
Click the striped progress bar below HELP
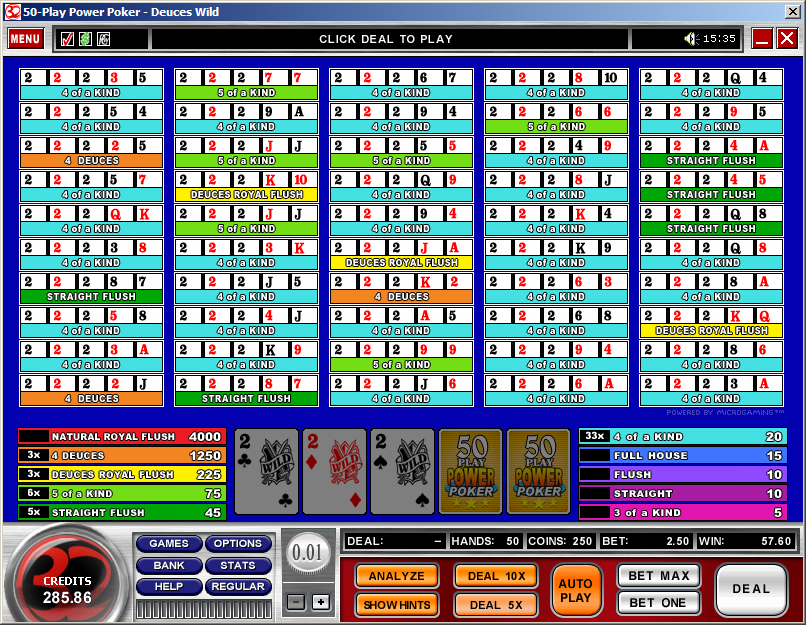coord(204,609)
